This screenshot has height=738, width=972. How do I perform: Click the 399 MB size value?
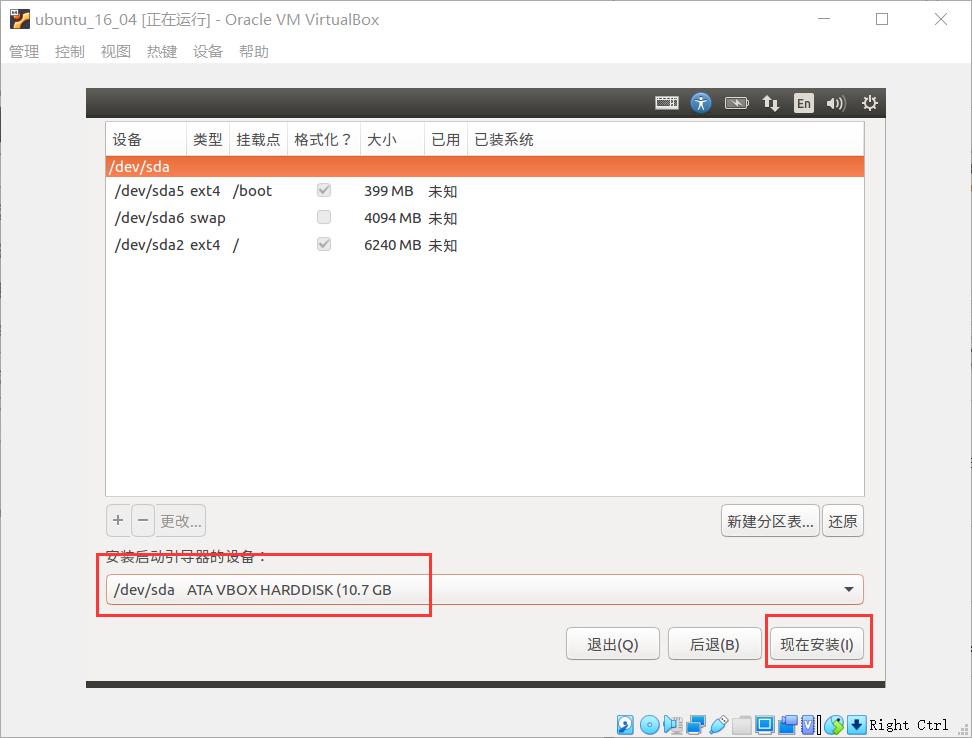click(389, 191)
